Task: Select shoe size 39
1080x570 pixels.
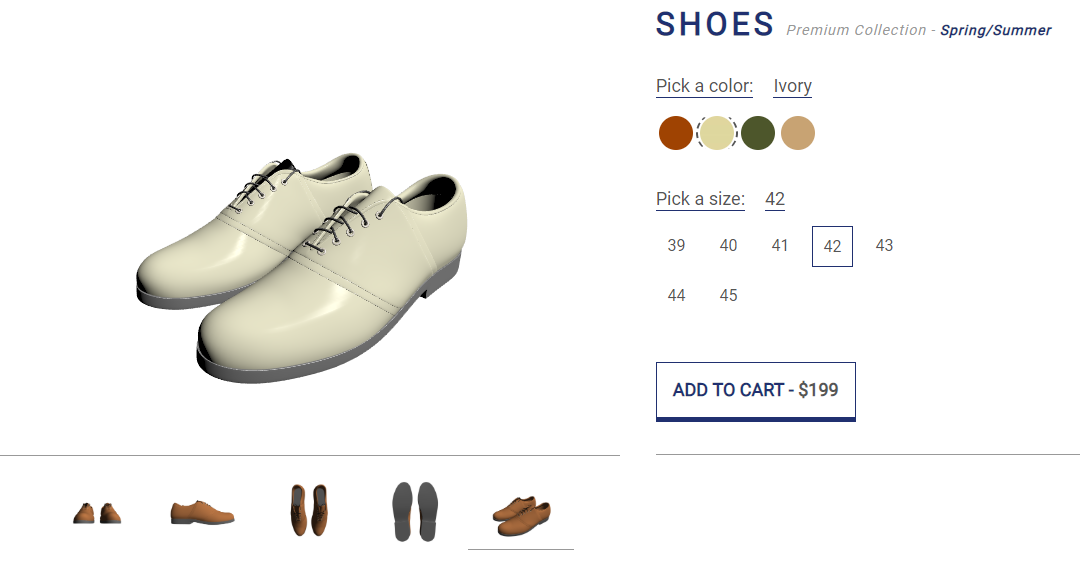Action: click(677, 246)
